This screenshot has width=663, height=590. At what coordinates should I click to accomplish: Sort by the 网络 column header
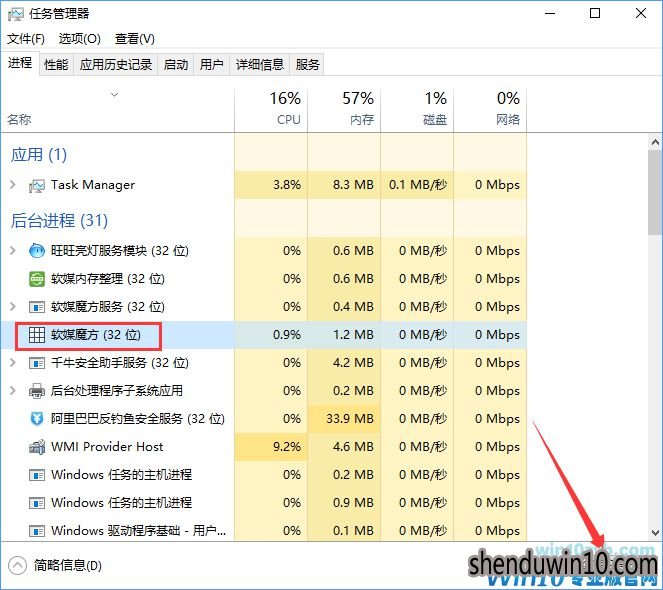[x=490, y=109]
